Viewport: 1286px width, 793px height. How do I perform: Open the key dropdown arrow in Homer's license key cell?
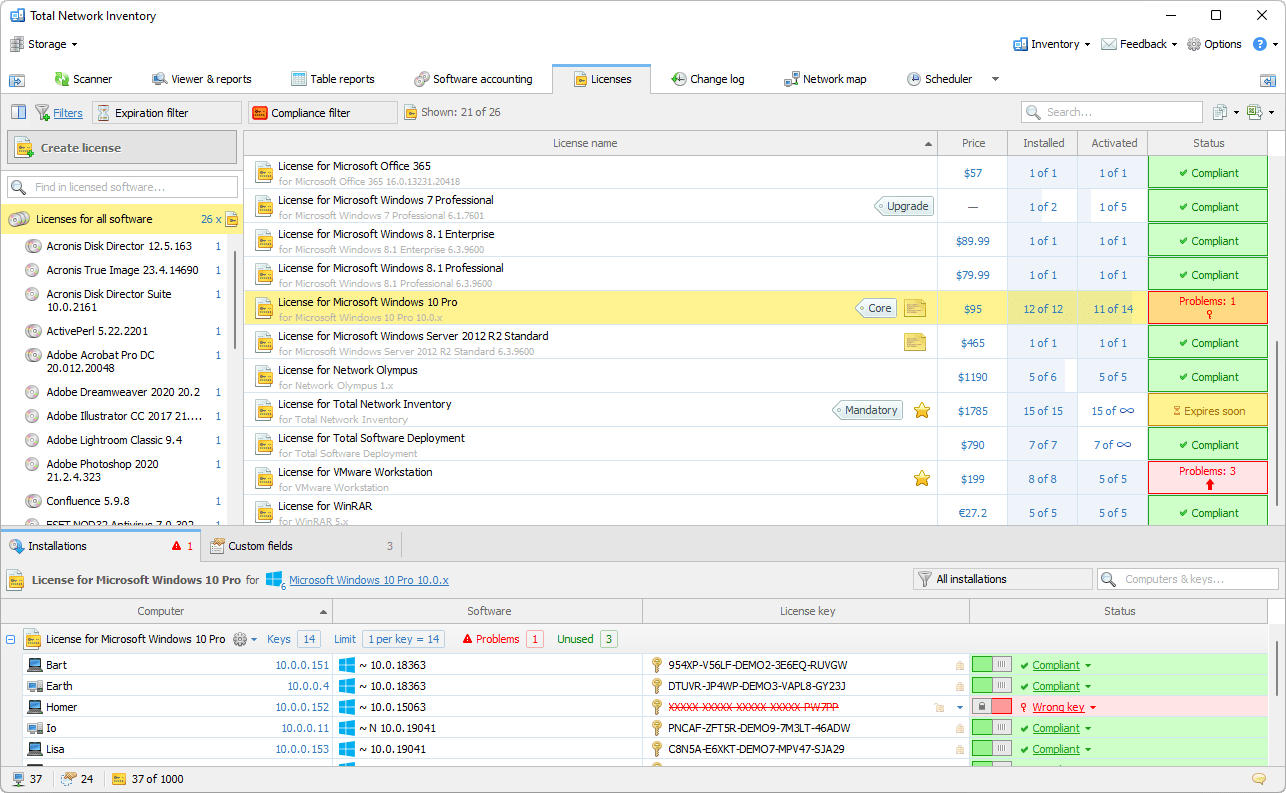pos(960,708)
